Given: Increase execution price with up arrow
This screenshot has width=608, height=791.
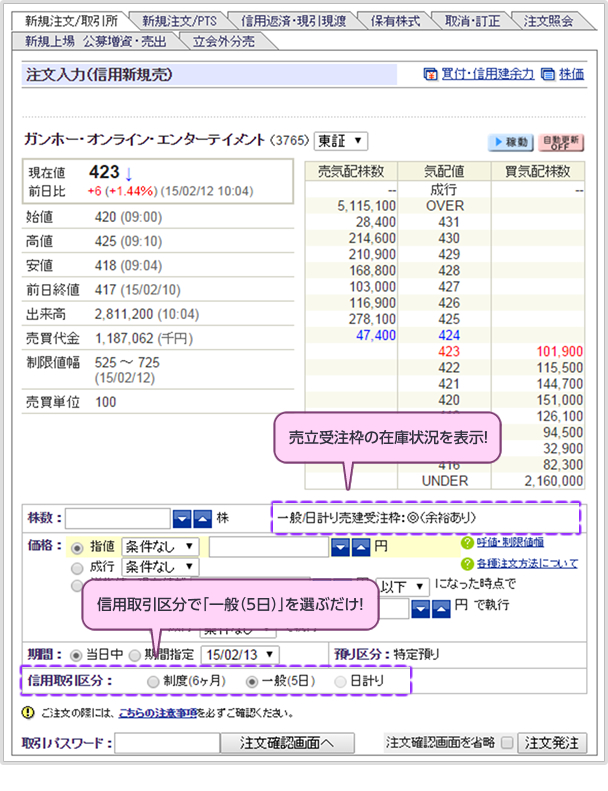Looking at the screenshot, I should pyautogui.click(x=441, y=609).
